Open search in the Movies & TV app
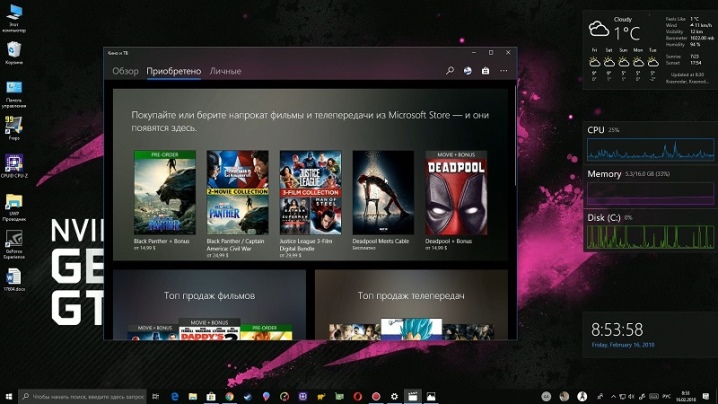 coord(450,71)
